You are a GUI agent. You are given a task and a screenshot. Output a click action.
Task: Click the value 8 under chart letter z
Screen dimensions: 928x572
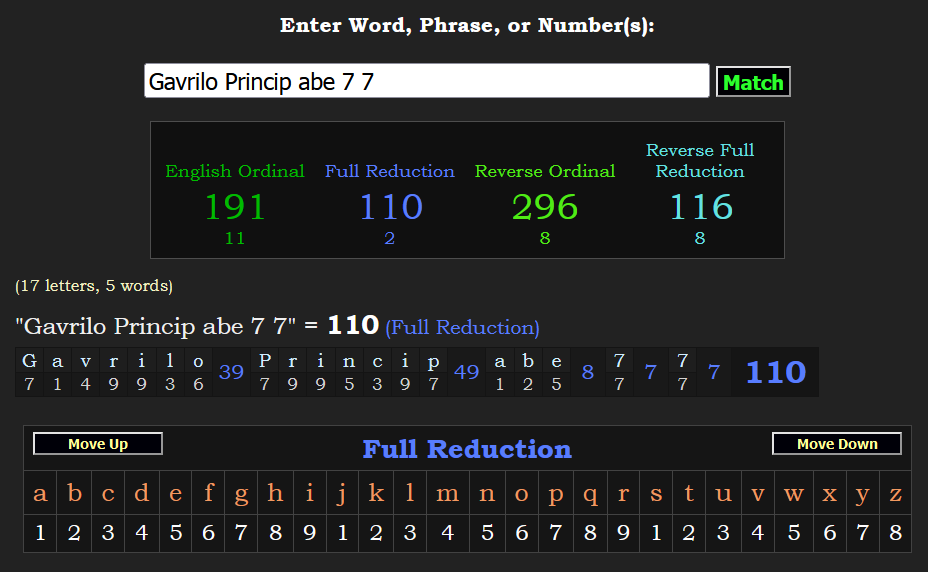tap(895, 532)
